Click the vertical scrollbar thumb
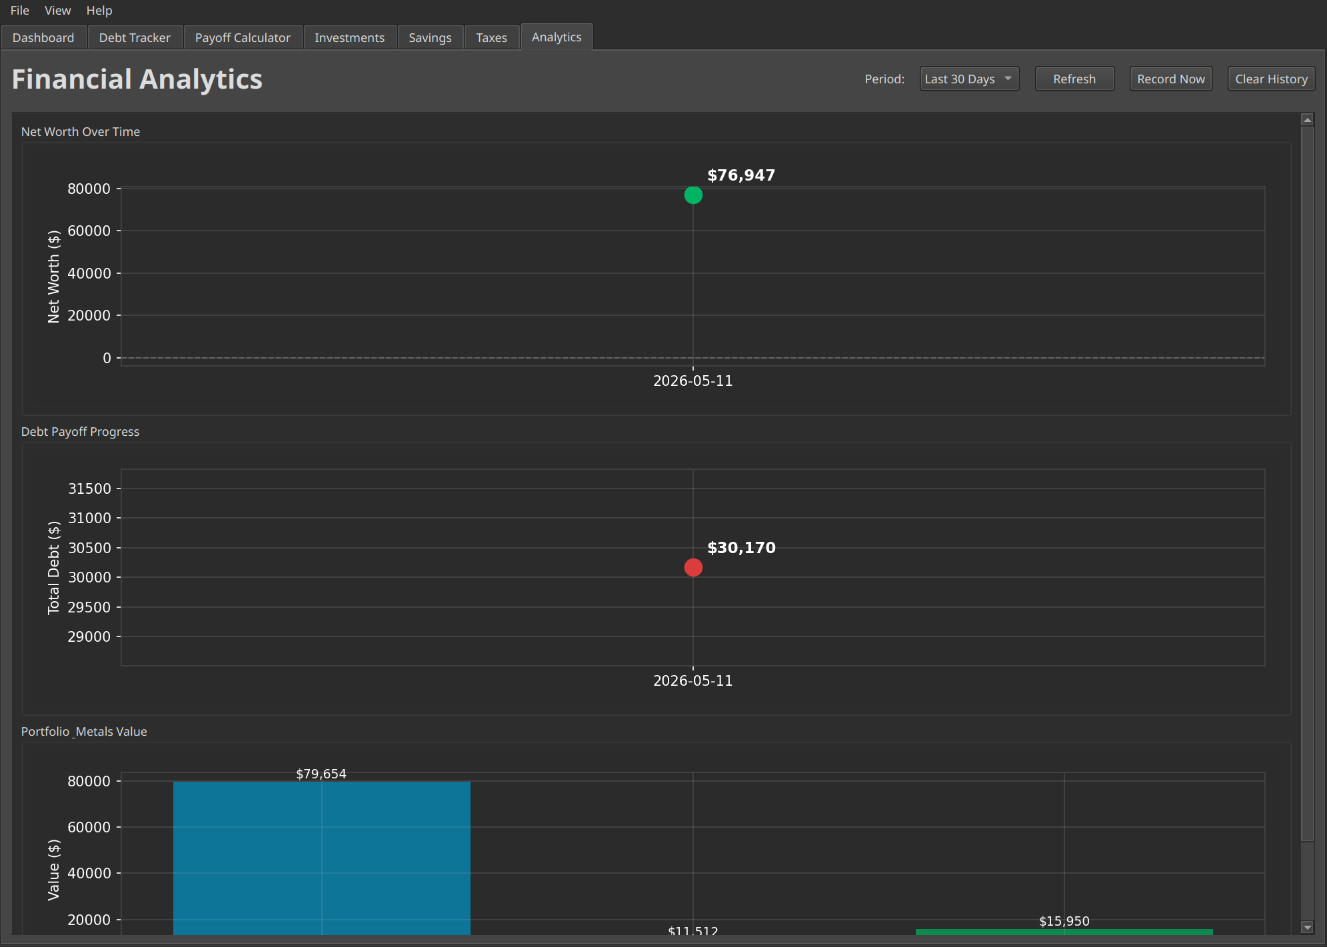 (x=1307, y=483)
